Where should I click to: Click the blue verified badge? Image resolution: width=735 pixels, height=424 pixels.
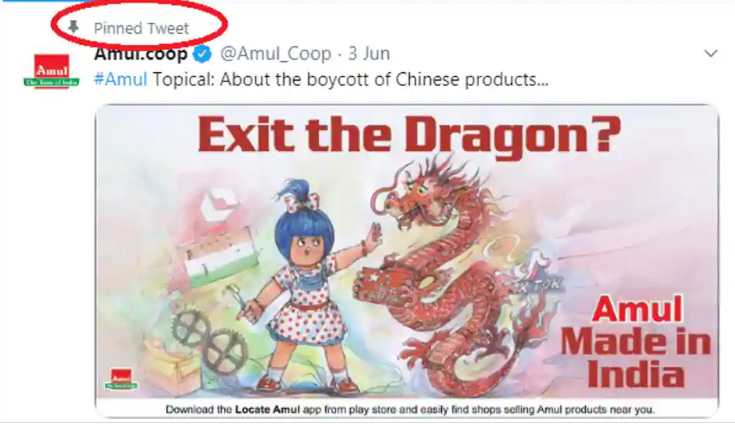click(x=202, y=54)
